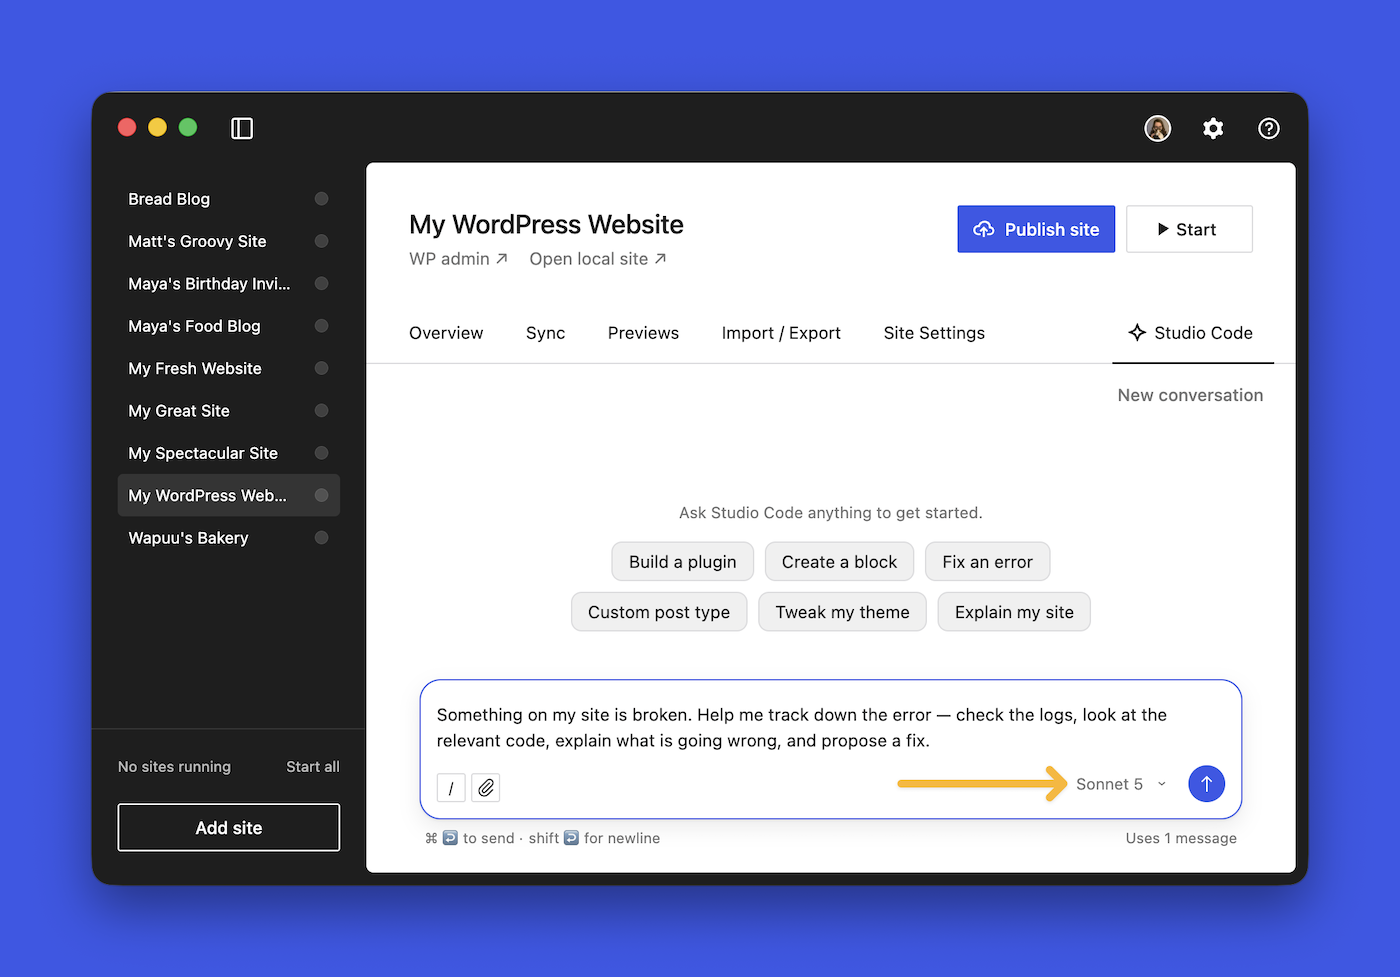The image size is (1400, 977).
Task: Open the WP admin link
Action: 458,259
